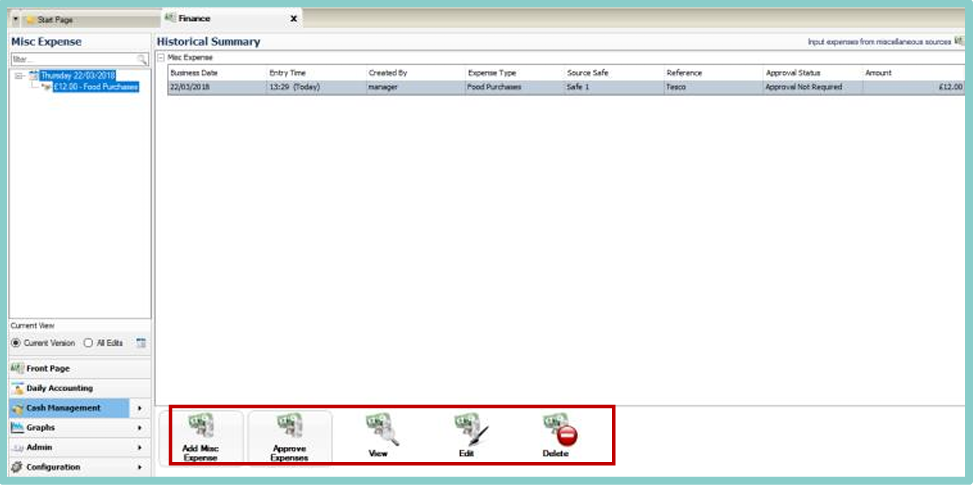Expand the Graphs submenu arrow

[139, 428]
